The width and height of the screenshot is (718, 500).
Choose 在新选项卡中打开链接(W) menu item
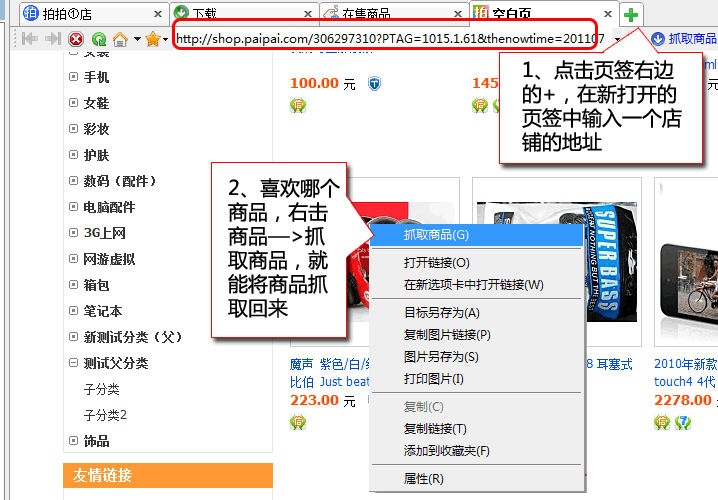coord(477,285)
